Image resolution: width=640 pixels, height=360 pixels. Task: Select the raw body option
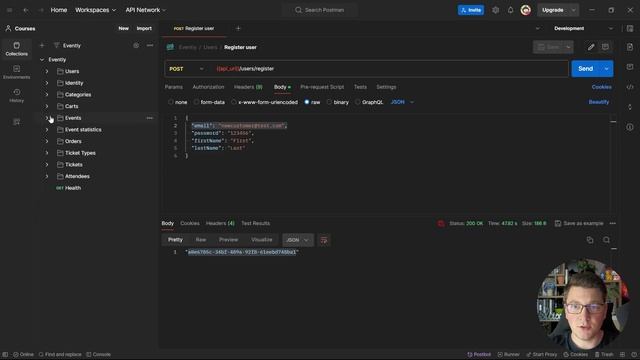pyautogui.click(x=312, y=102)
